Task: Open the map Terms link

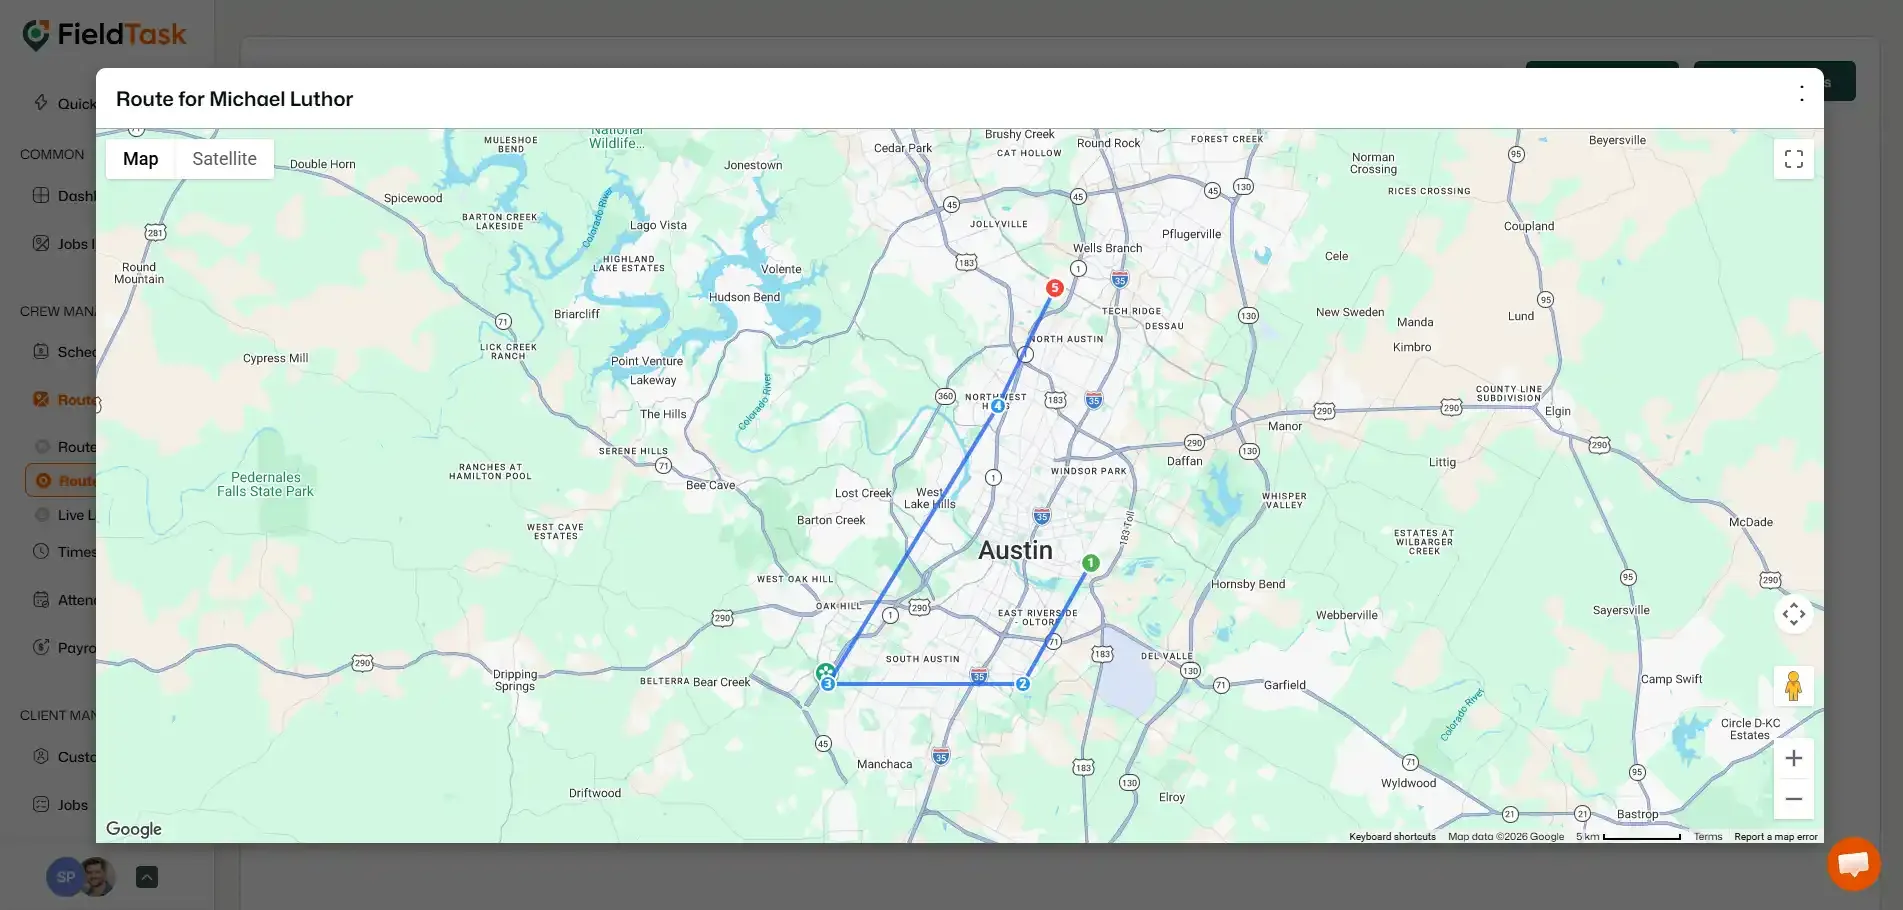Action: [1708, 837]
